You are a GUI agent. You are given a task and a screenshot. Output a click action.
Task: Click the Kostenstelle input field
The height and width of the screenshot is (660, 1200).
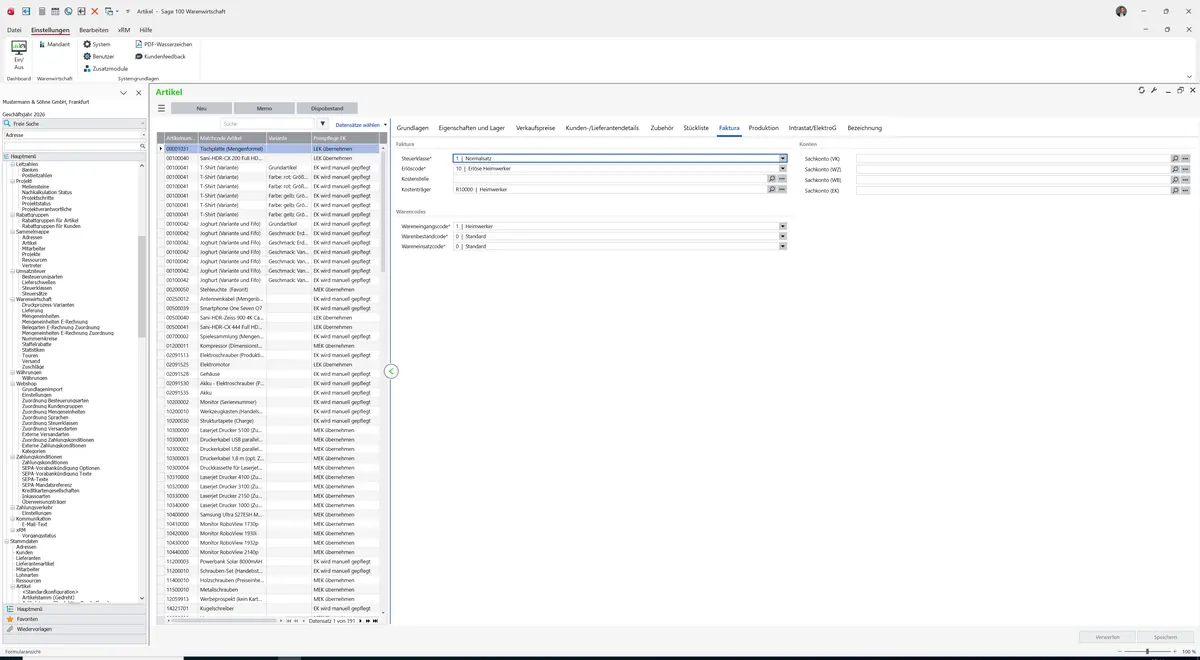[x=610, y=179]
